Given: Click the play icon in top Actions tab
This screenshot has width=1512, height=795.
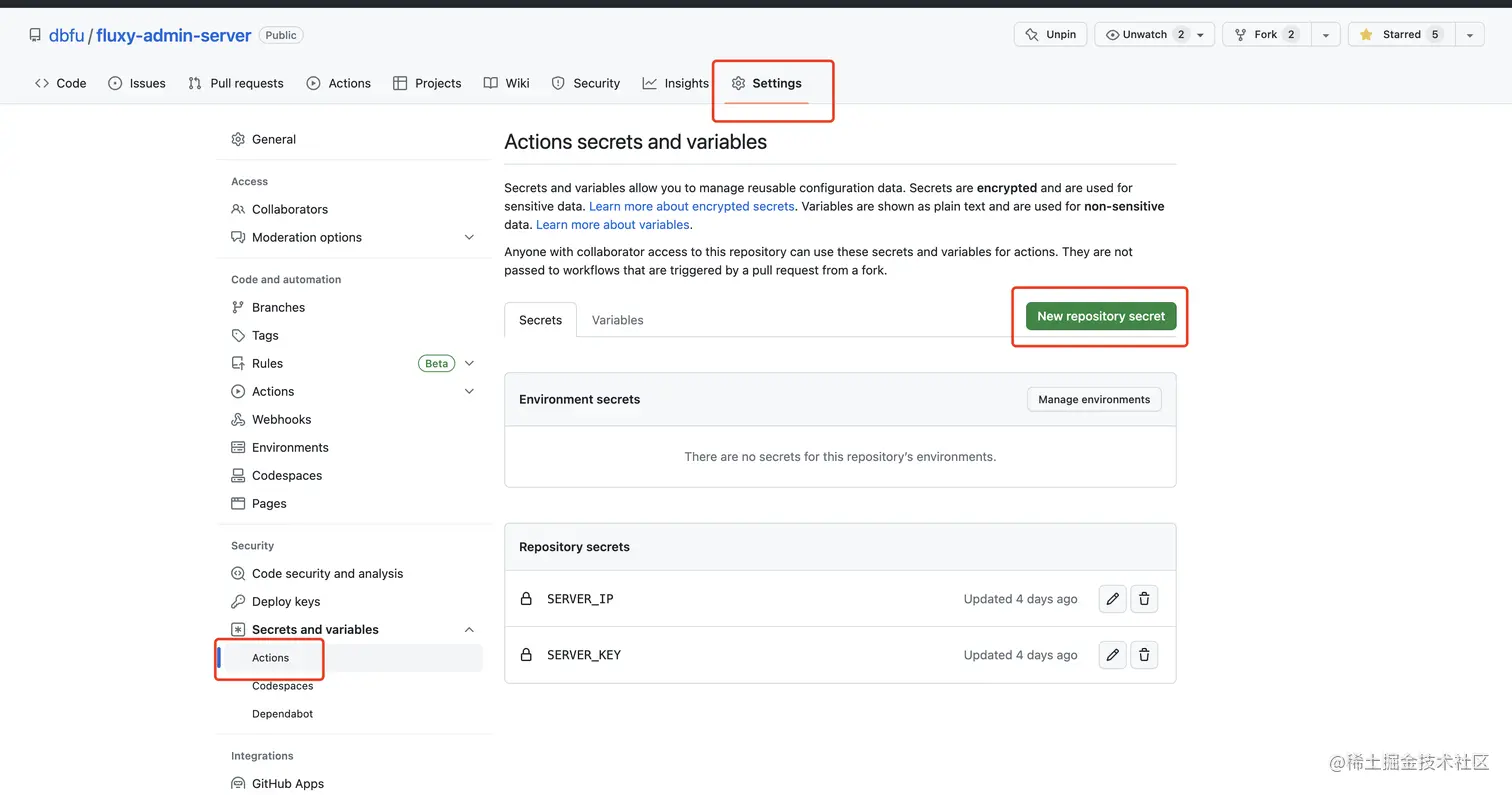Looking at the screenshot, I should pyautogui.click(x=314, y=83).
